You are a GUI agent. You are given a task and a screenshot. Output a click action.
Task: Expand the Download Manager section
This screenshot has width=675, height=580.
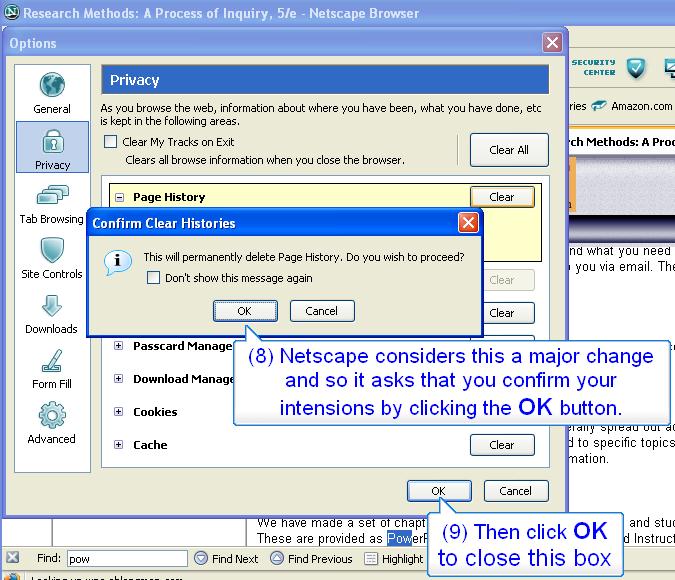click(118, 378)
